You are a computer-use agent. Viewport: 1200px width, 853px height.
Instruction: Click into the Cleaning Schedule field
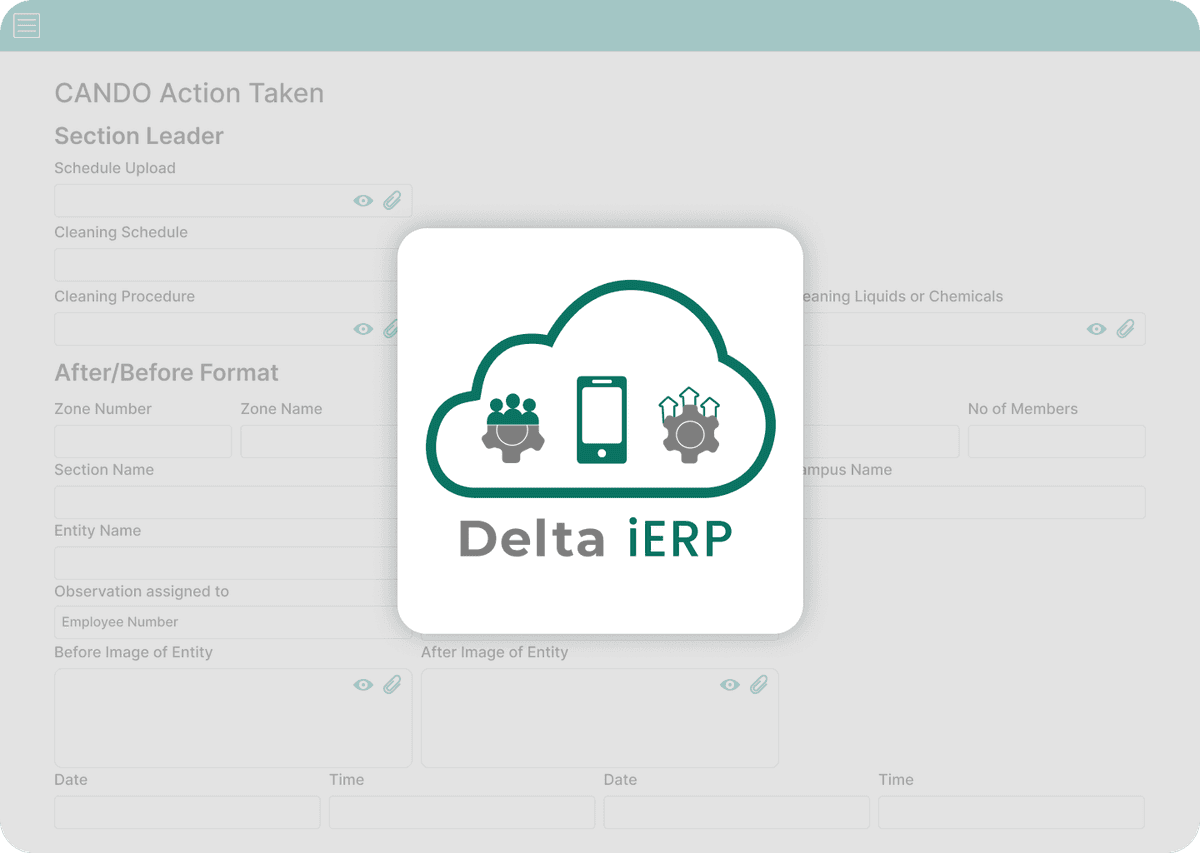pyautogui.click(x=226, y=265)
